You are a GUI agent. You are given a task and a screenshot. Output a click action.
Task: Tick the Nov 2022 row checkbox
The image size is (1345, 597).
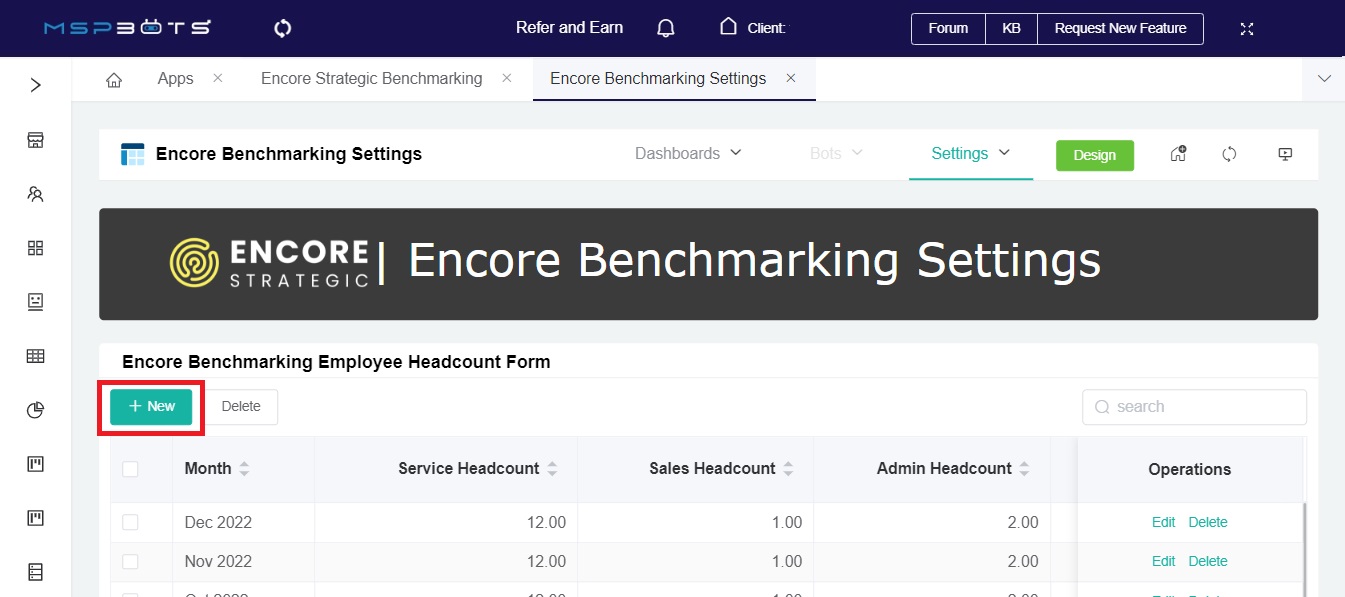(130, 561)
